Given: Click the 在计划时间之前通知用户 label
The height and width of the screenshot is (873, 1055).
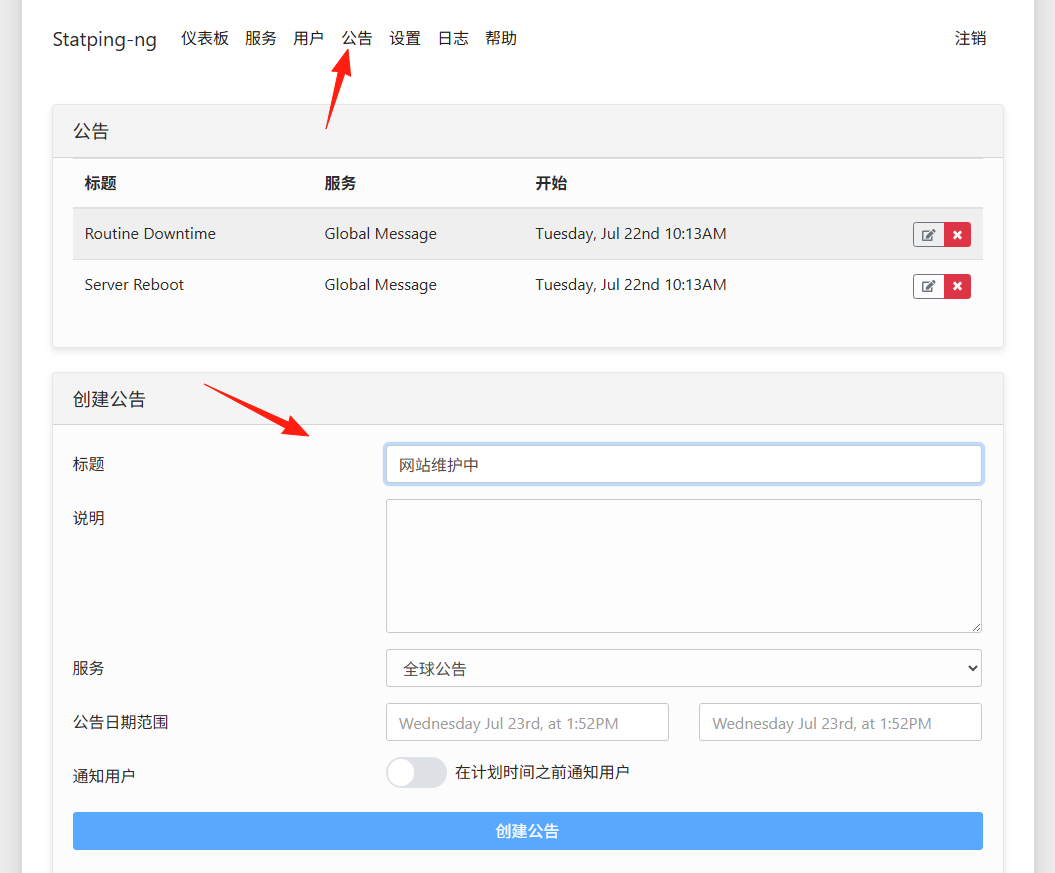Looking at the screenshot, I should (542, 772).
